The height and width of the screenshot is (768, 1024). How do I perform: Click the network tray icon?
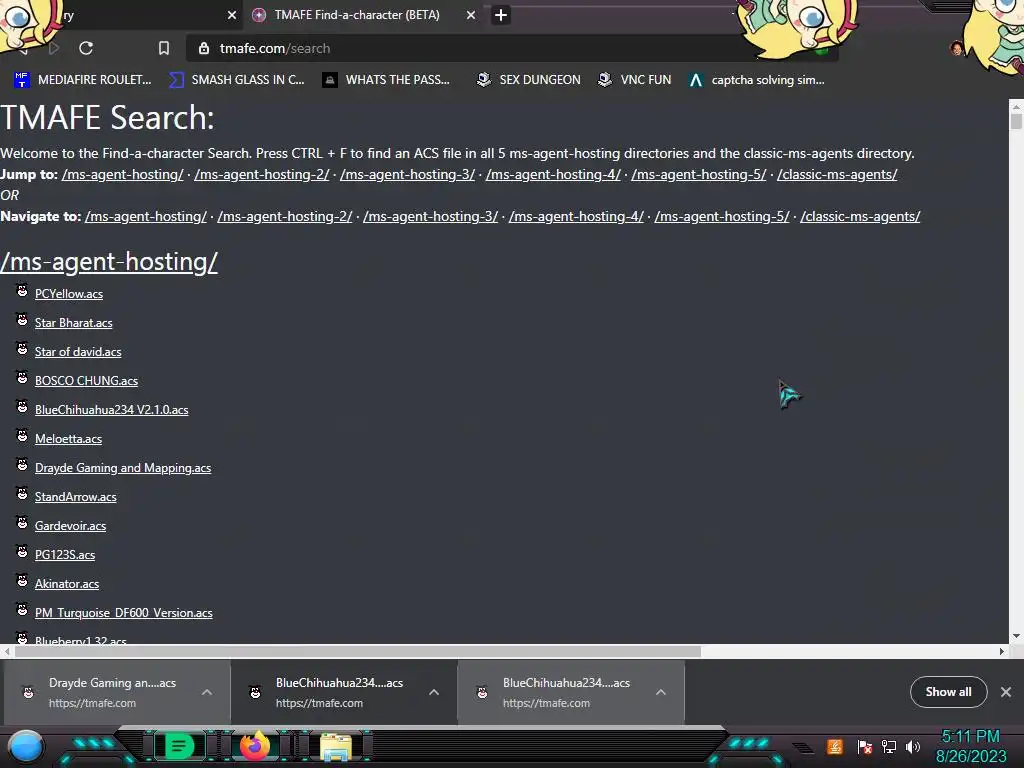click(889, 746)
